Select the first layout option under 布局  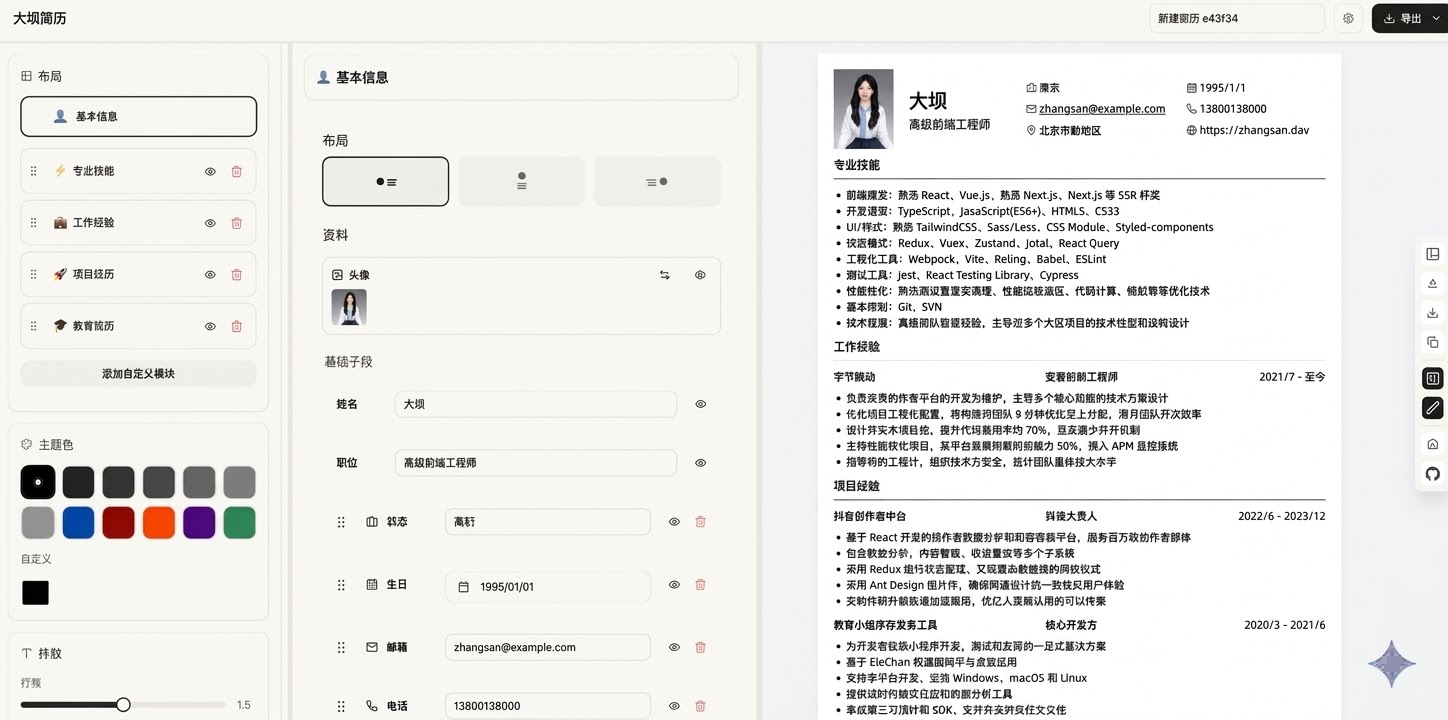point(385,181)
